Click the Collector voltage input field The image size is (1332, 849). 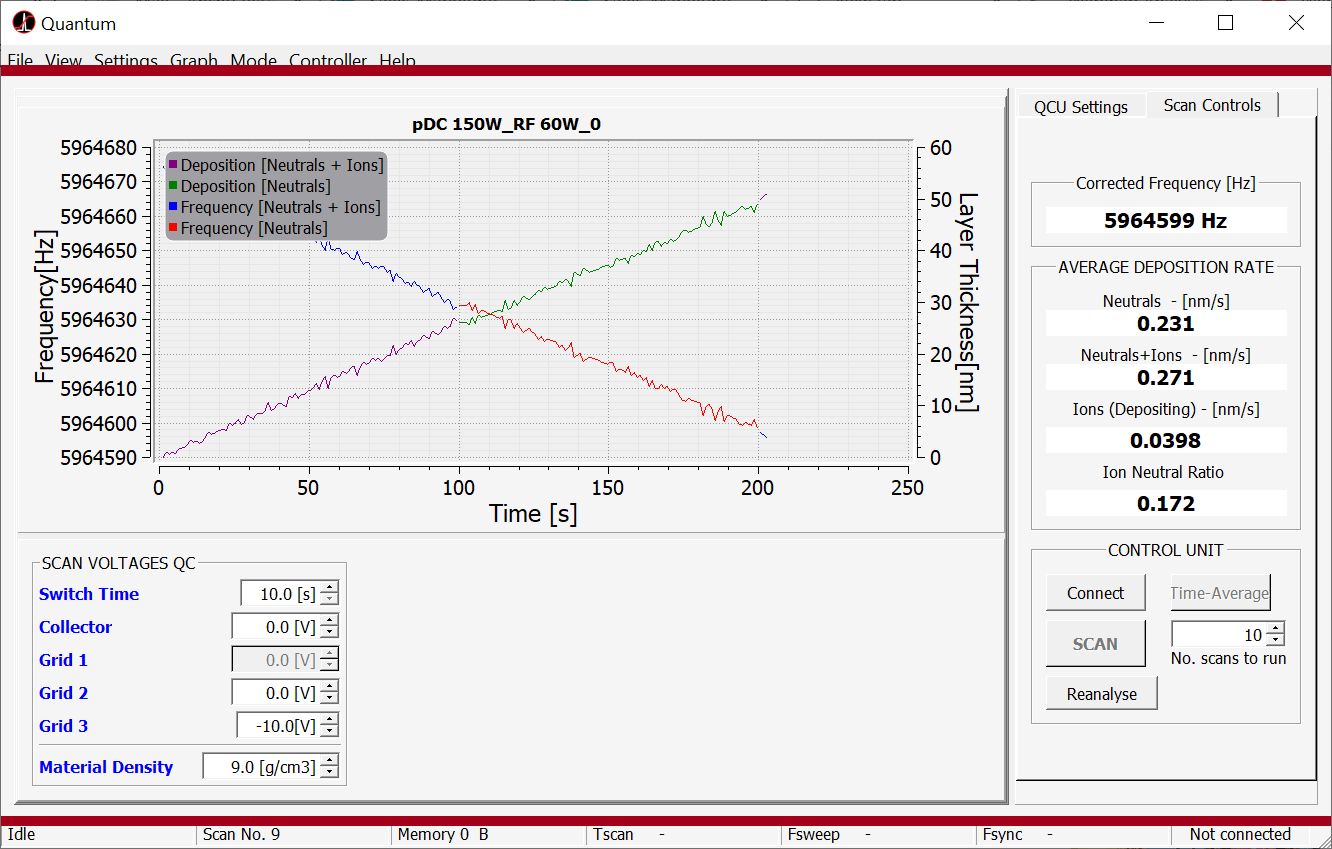pos(264,627)
